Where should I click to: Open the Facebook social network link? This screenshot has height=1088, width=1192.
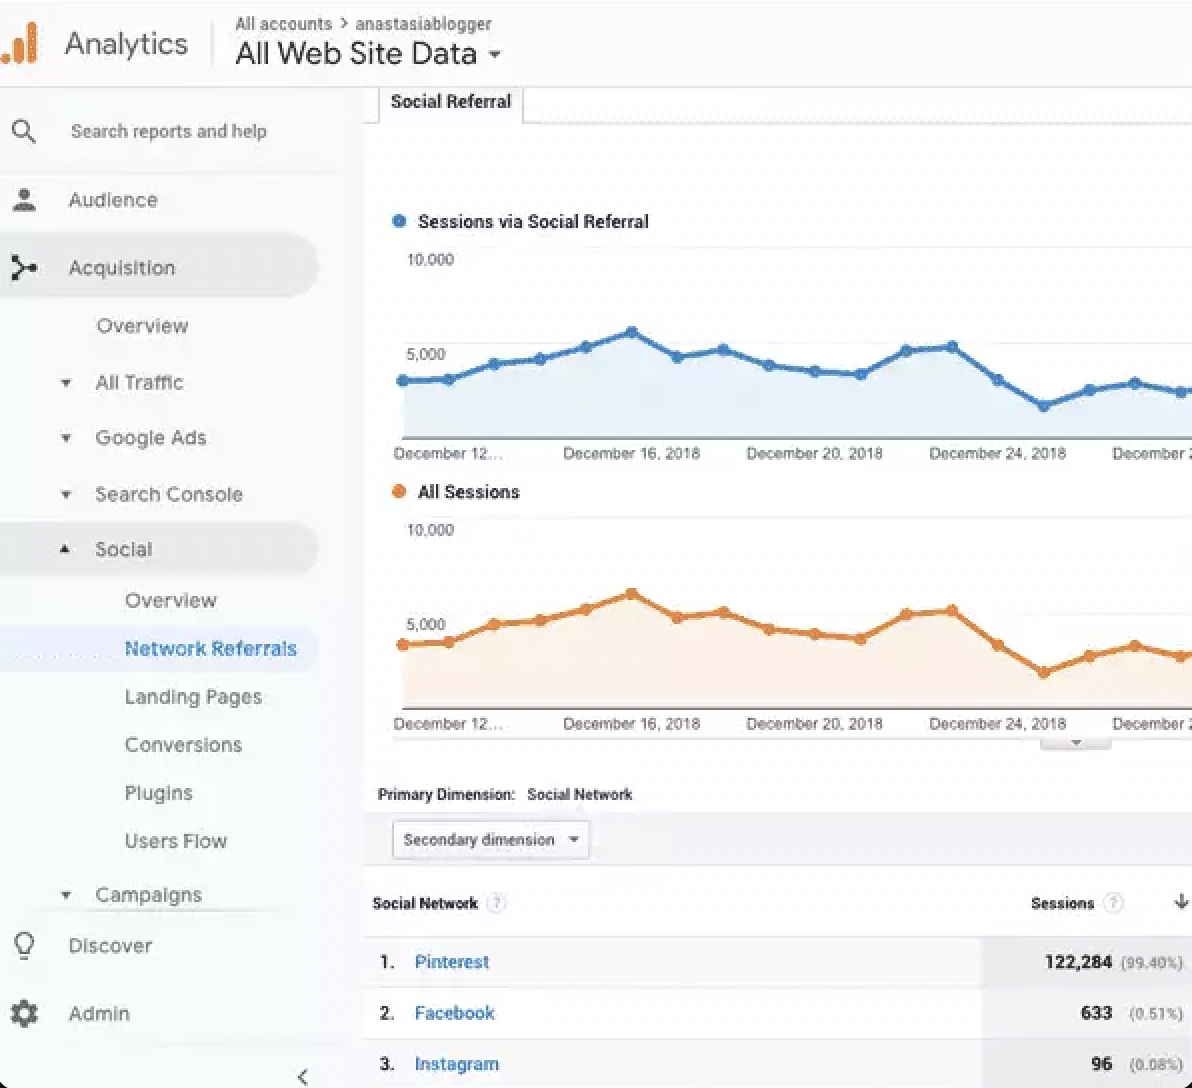point(454,1013)
